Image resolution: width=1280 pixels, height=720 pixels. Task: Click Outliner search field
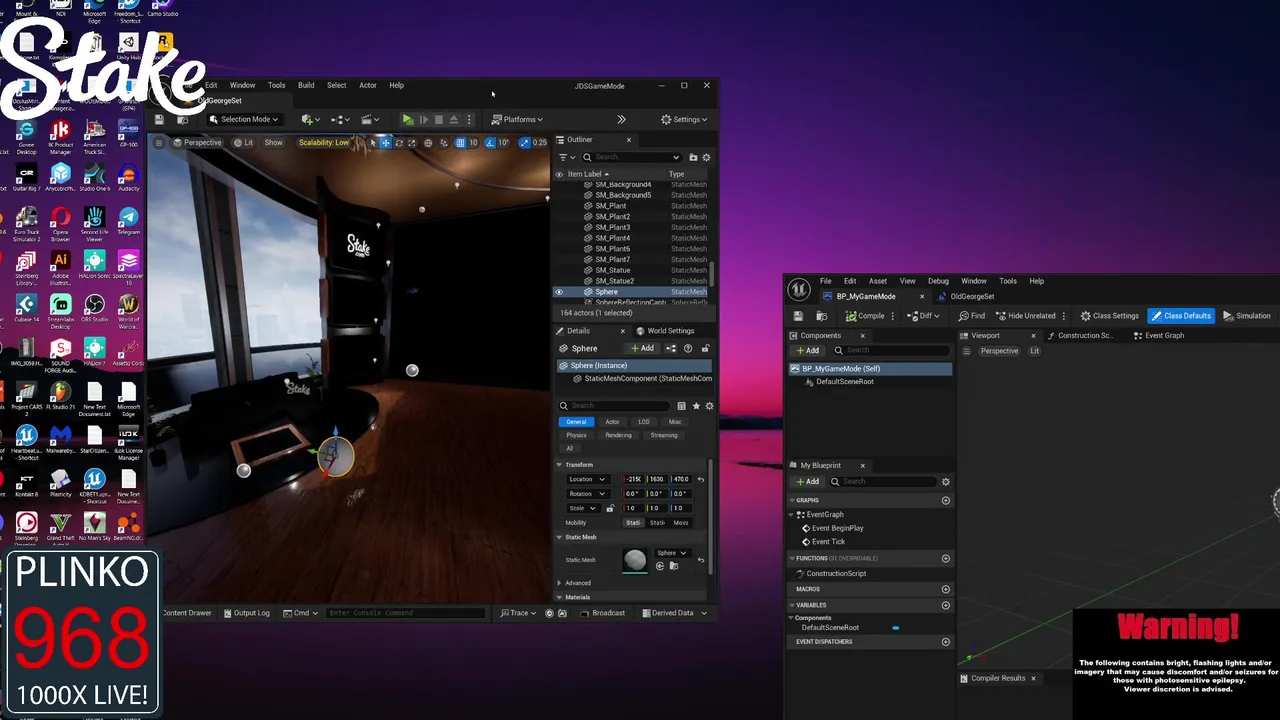click(630, 157)
